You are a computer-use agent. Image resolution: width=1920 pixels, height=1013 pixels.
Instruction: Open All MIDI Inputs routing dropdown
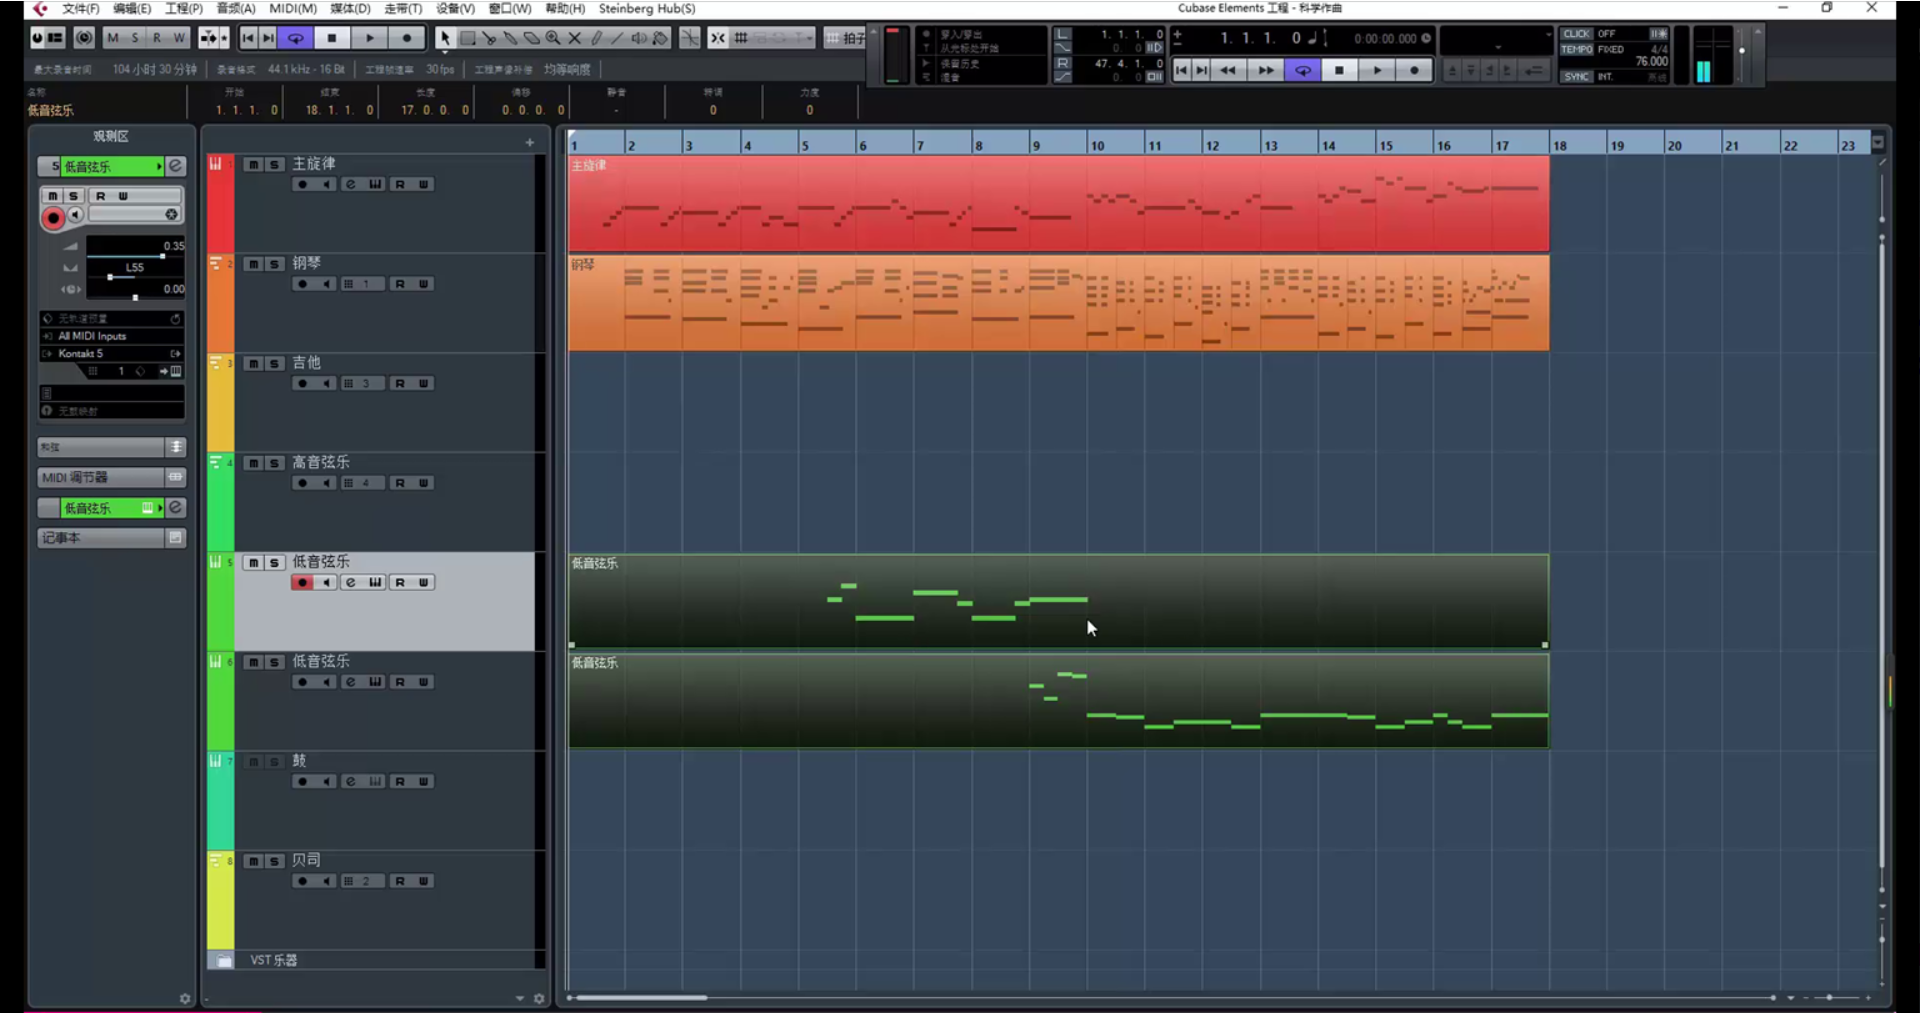coord(112,336)
